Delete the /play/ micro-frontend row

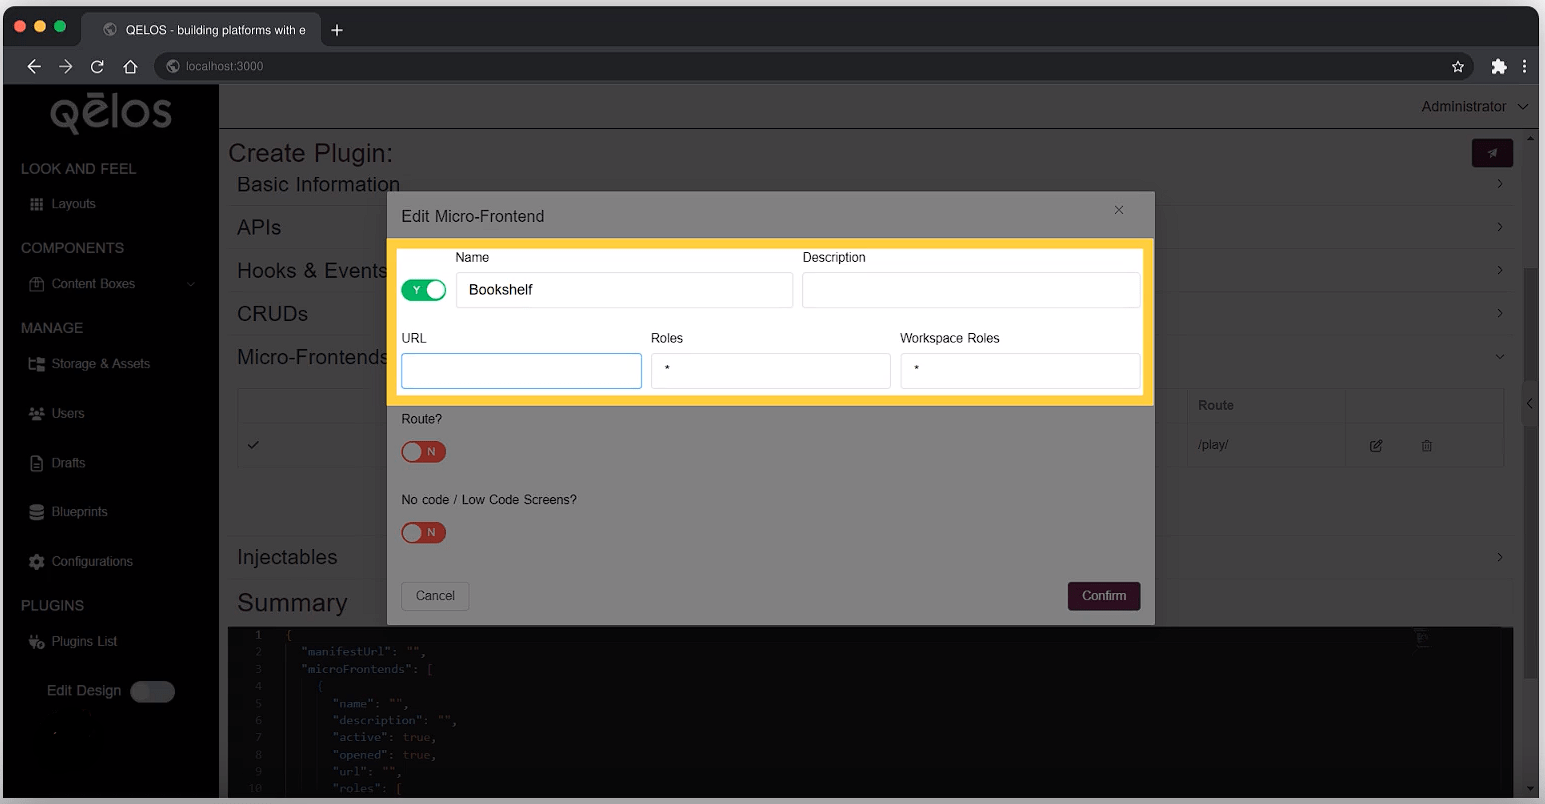point(1426,445)
